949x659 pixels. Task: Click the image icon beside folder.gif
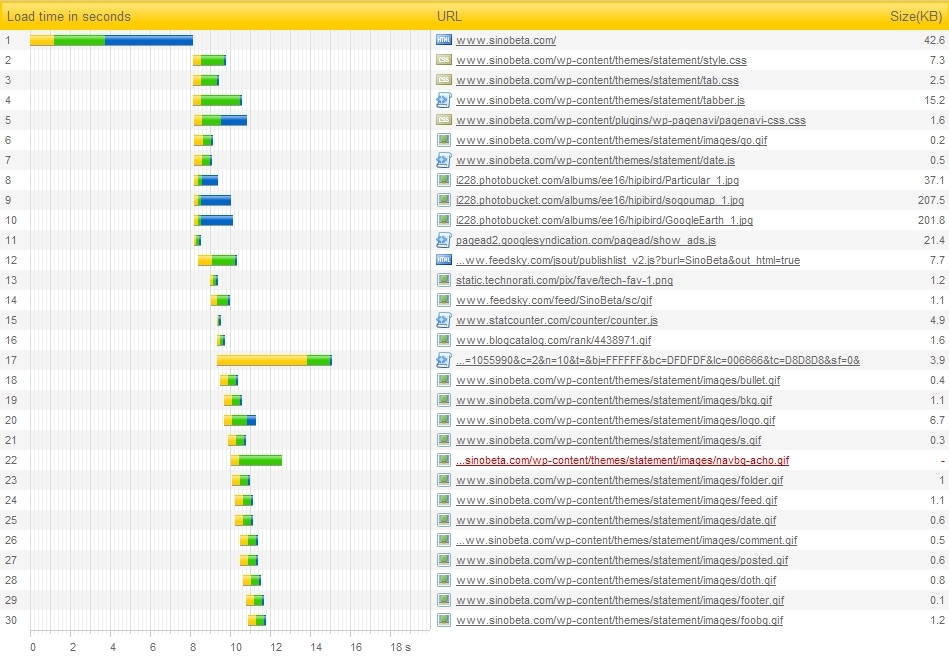(x=444, y=479)
